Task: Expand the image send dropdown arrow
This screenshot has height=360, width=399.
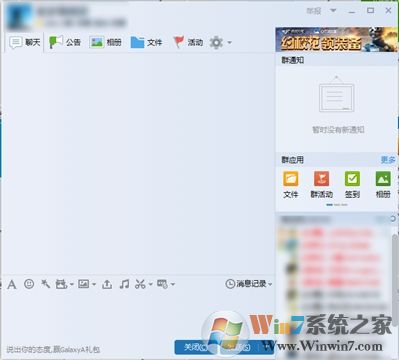Action: coord(94,284)
